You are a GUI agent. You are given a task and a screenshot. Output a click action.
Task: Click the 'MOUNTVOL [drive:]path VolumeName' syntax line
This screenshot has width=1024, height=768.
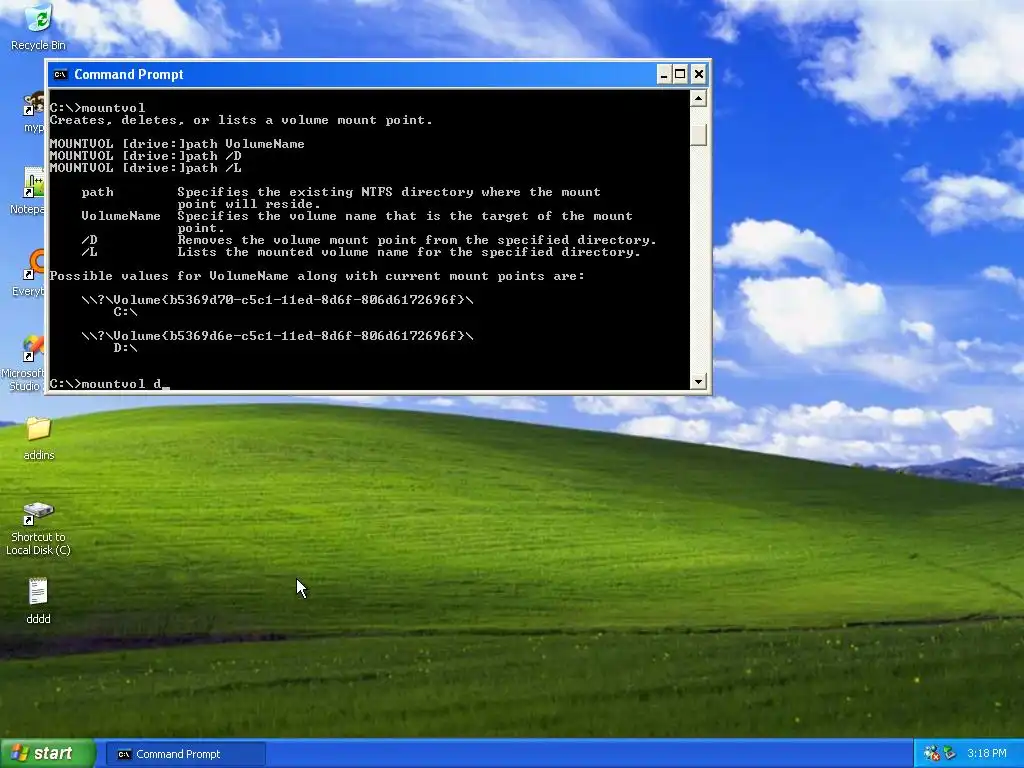[x=177, y=144]
